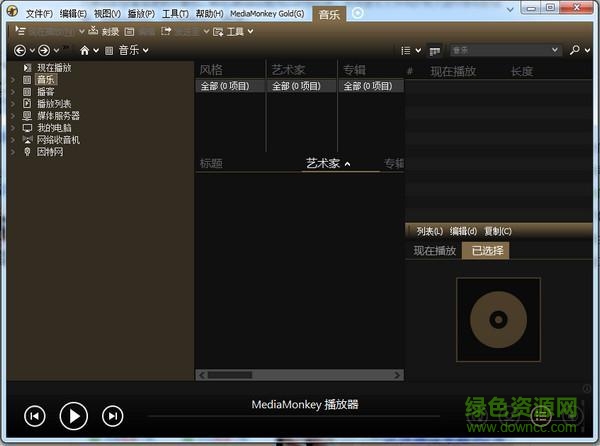Open the 文件(F) menu
600x446 pixels.
(40, 14)
